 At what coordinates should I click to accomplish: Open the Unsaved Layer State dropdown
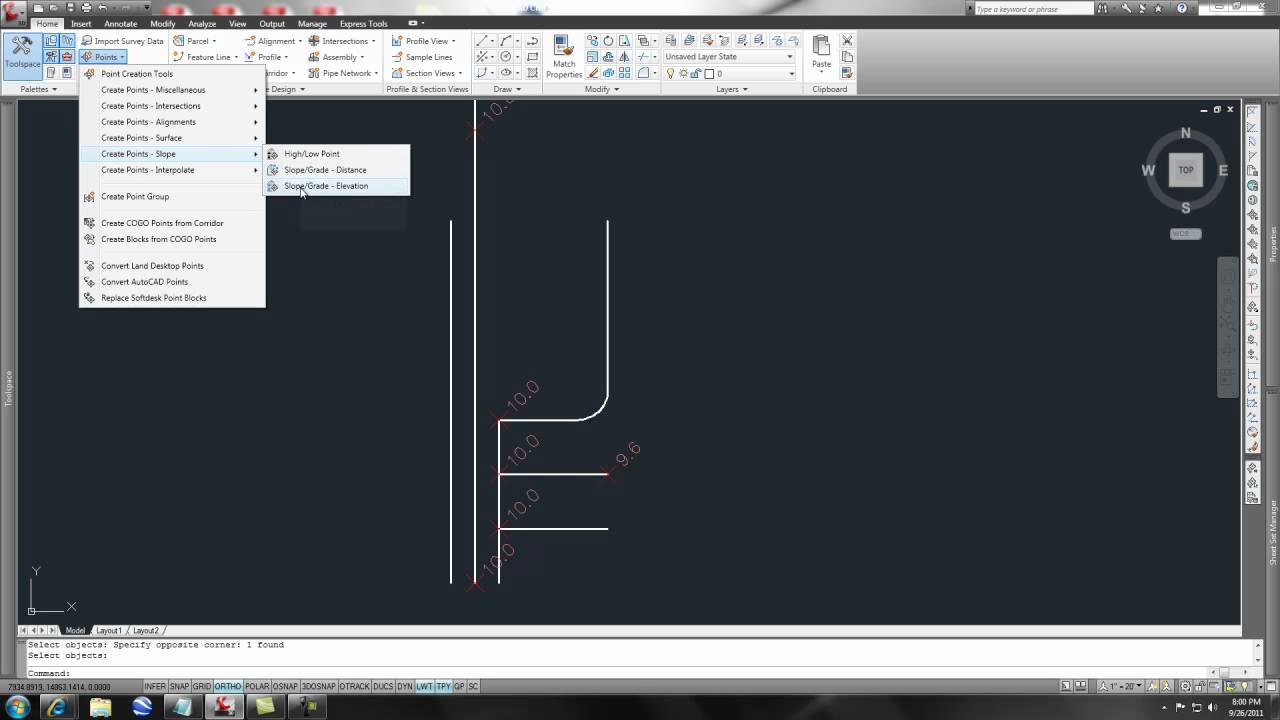(x=730, y=57)
